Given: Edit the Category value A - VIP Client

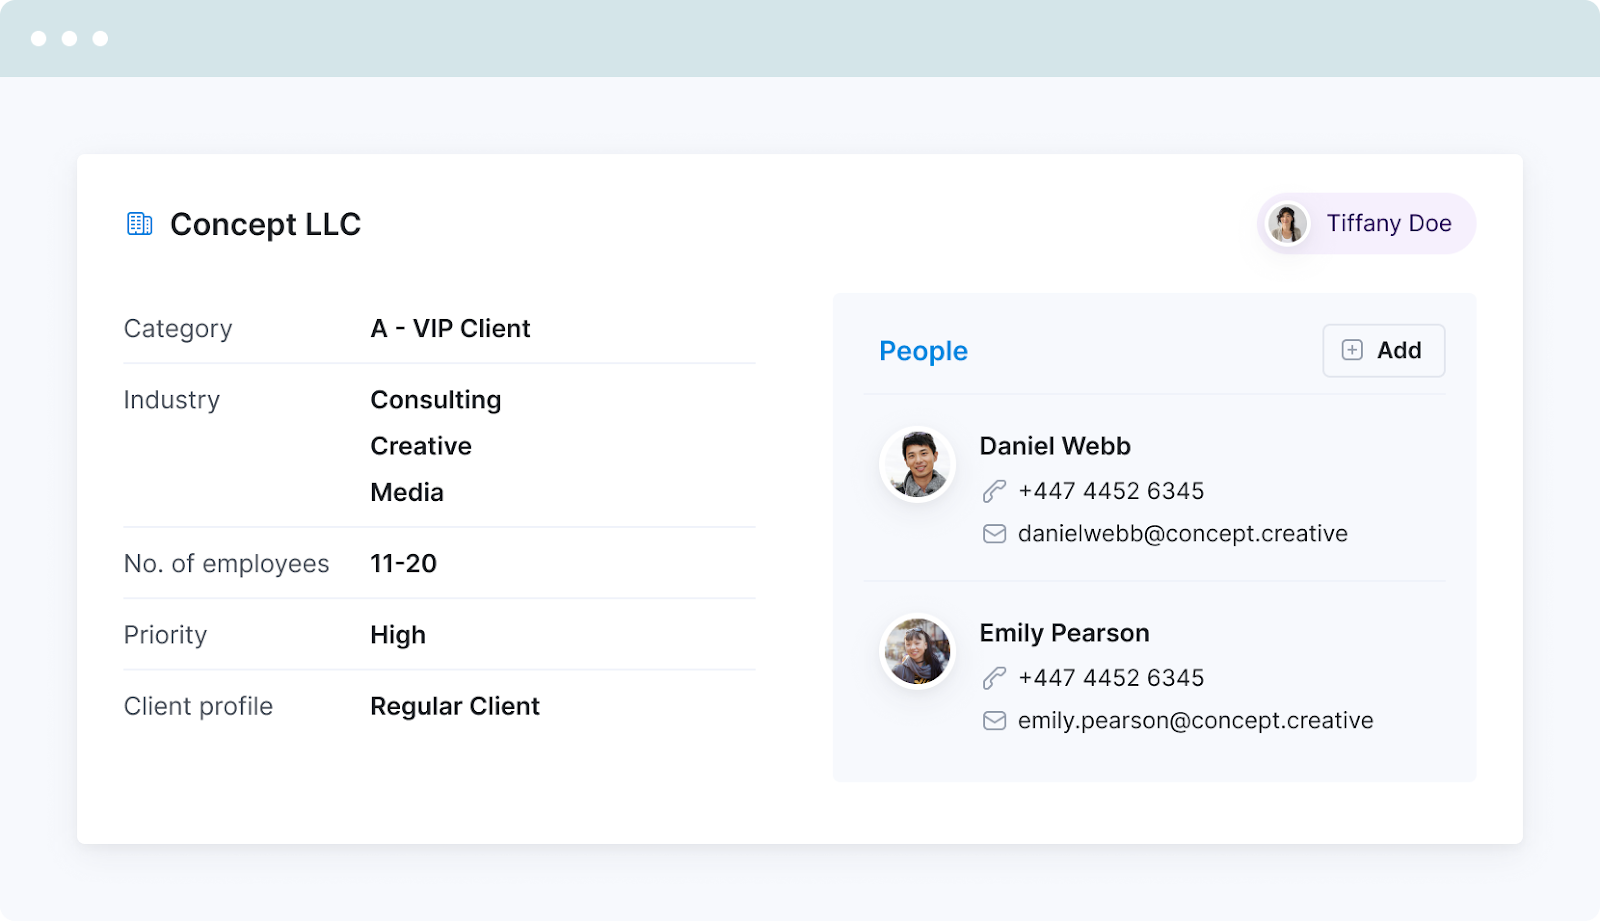Looking at the screenshot, I should 450,328.
